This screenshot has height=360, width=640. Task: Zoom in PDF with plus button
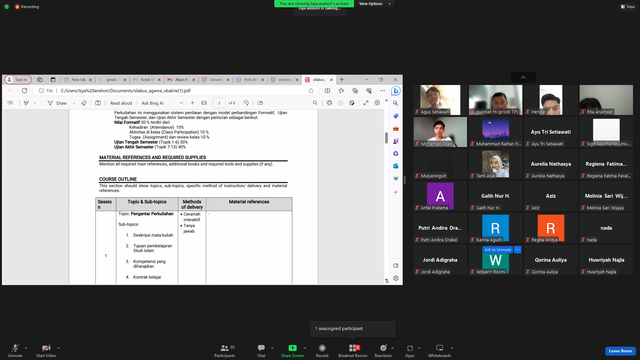(193, 103)
